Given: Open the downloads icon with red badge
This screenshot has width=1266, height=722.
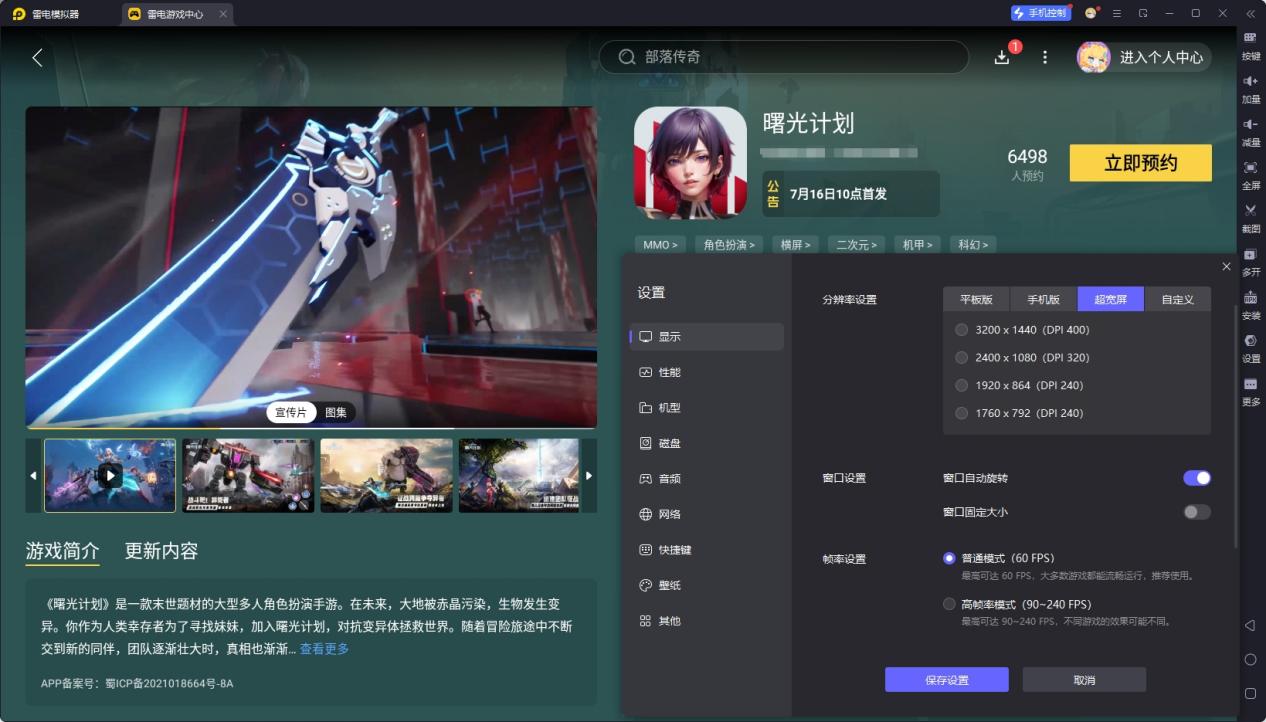Looking at the screenshot, I should 1003,57.
